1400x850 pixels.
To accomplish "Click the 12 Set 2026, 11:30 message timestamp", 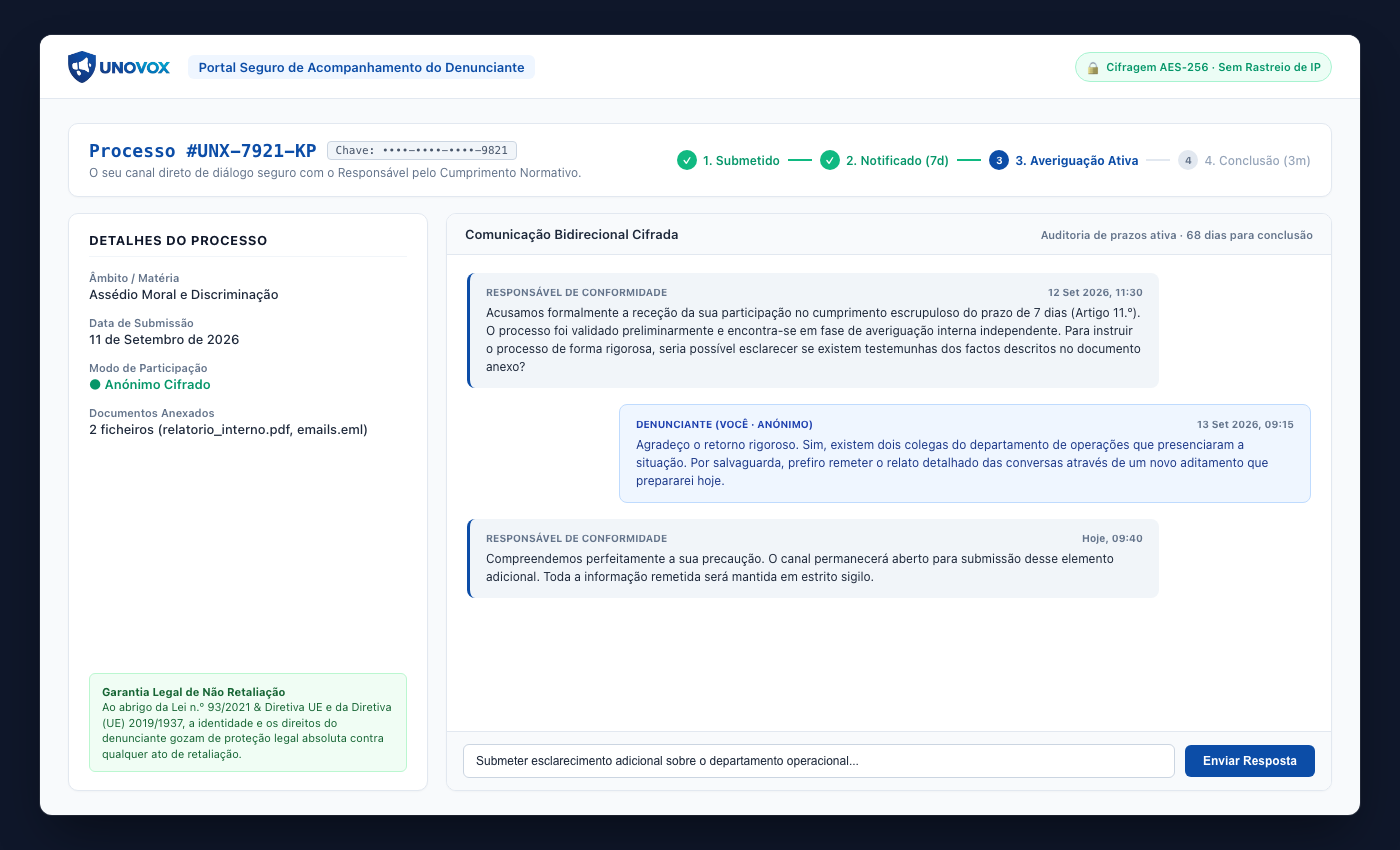I will click(1095, 292).
